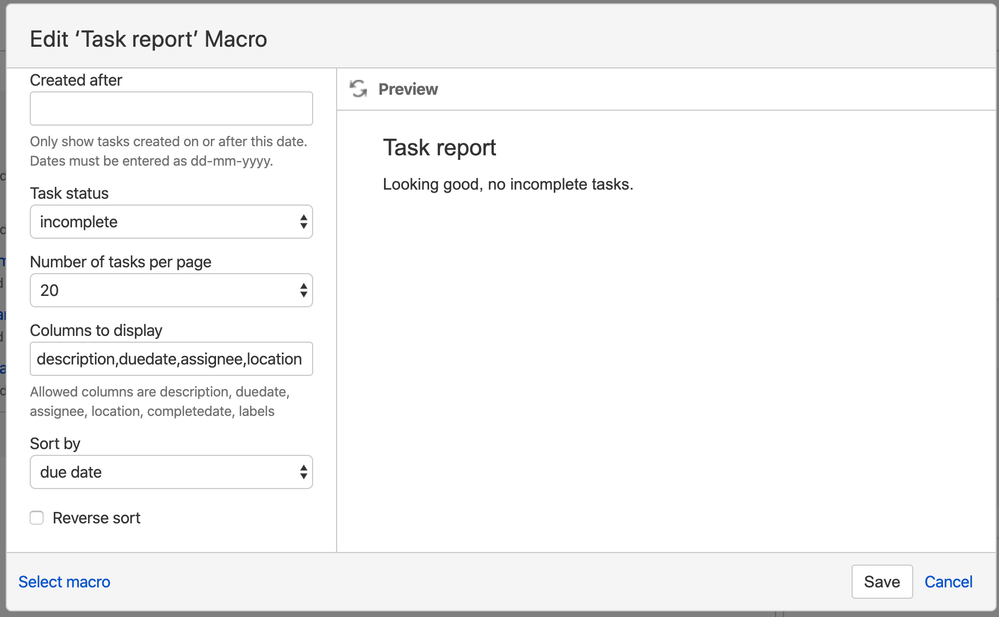Open the Sort by dropdown
Screen dimensions: 999x617
171,472
